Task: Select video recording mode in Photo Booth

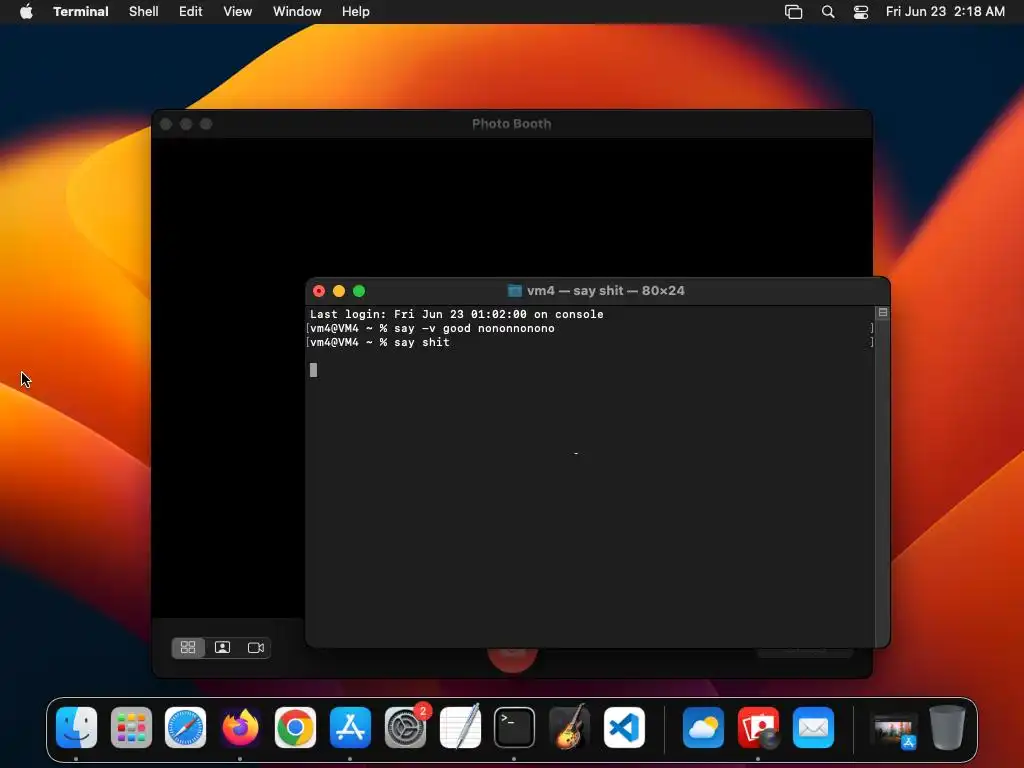Action: (x=256, y=647)
